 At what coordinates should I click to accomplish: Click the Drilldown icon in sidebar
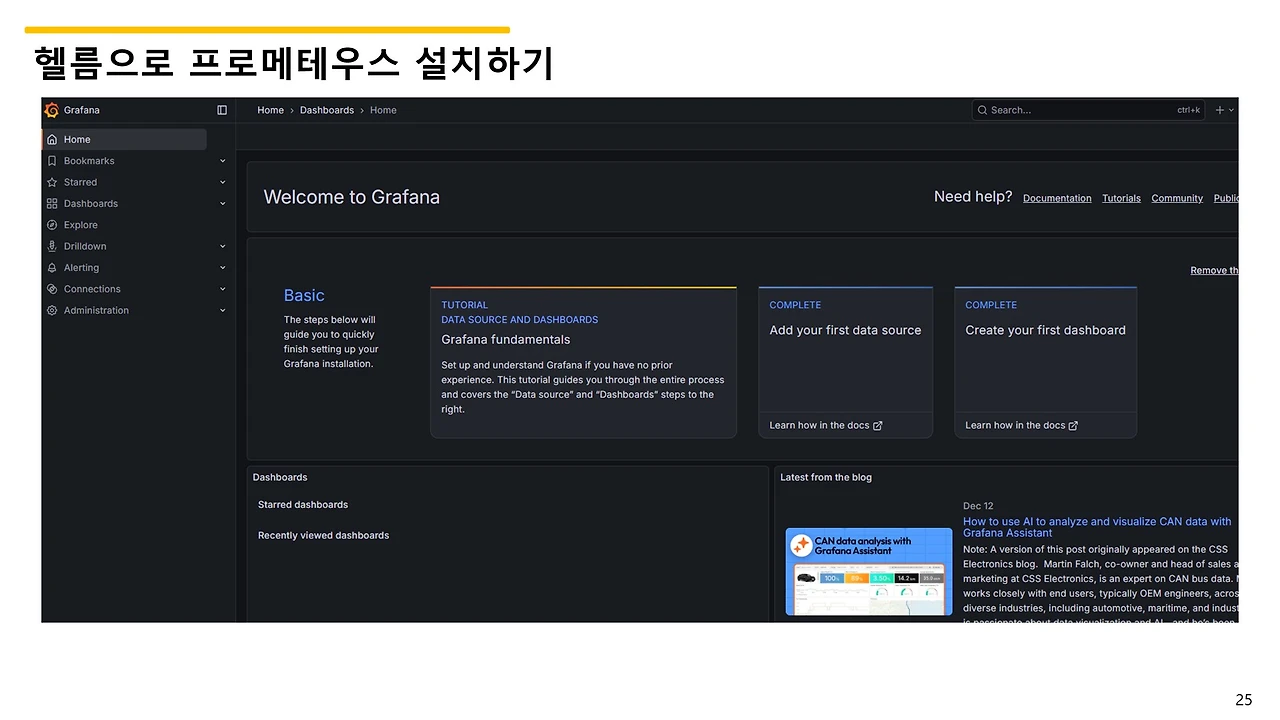coord(52,246)
